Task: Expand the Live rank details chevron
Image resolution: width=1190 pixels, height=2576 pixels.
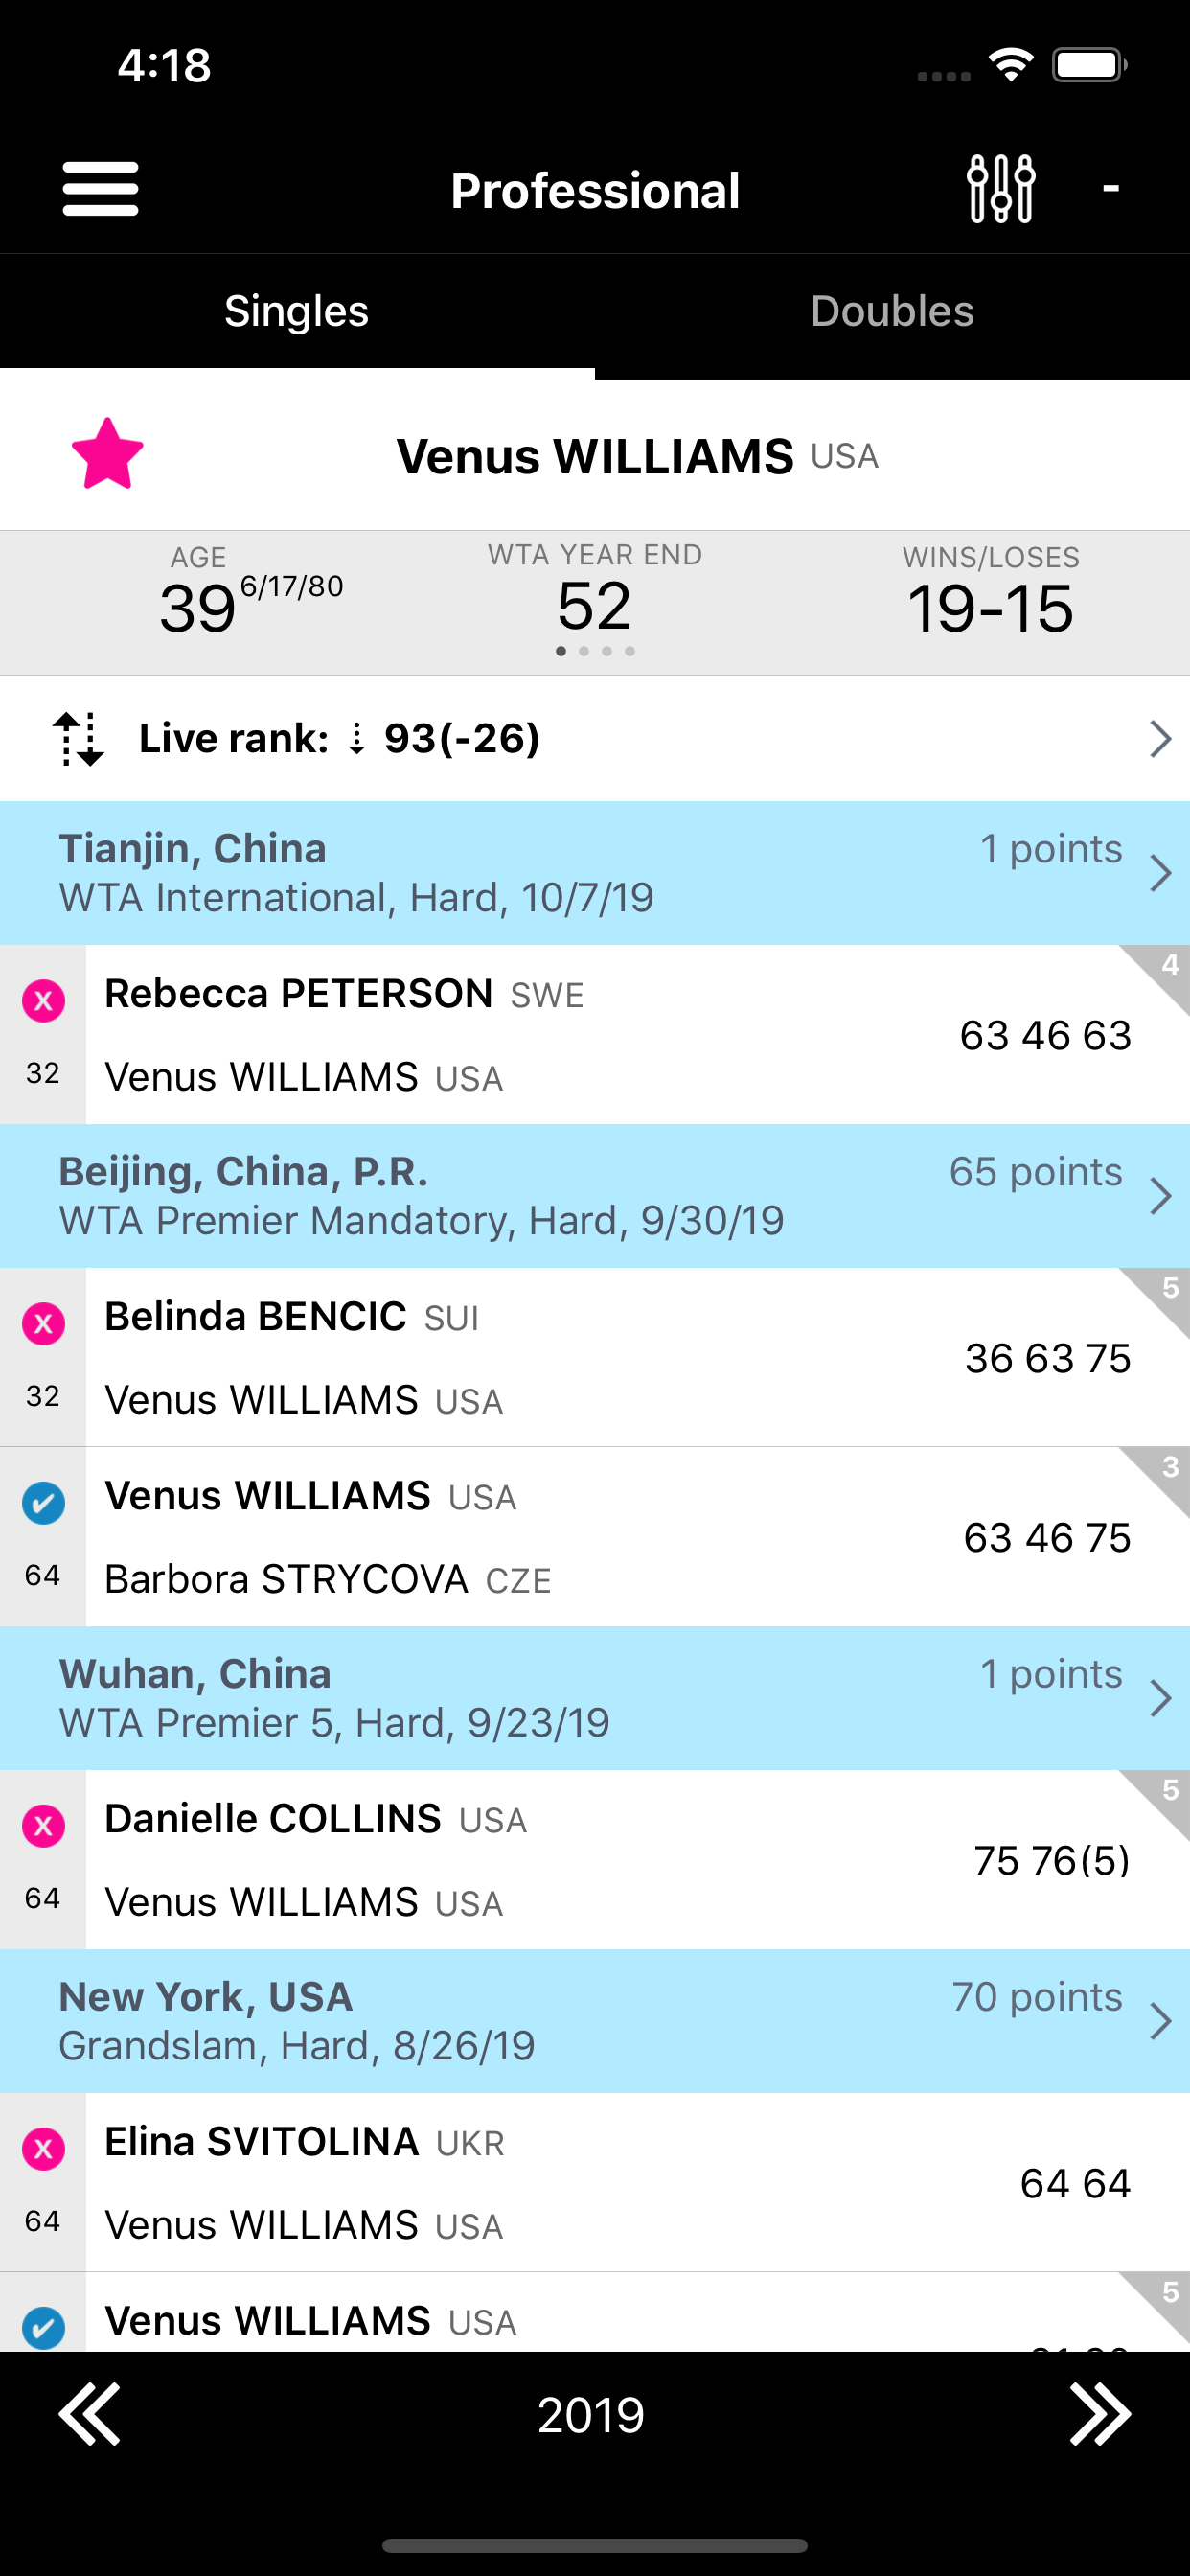Action: [1159, 739]
